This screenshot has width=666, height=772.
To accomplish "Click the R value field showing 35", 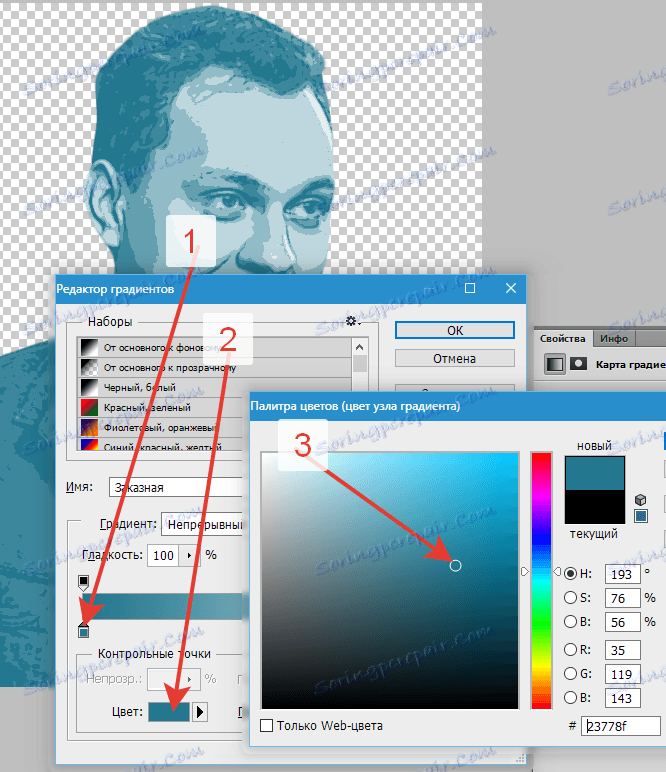I will [x=623, y=650].
